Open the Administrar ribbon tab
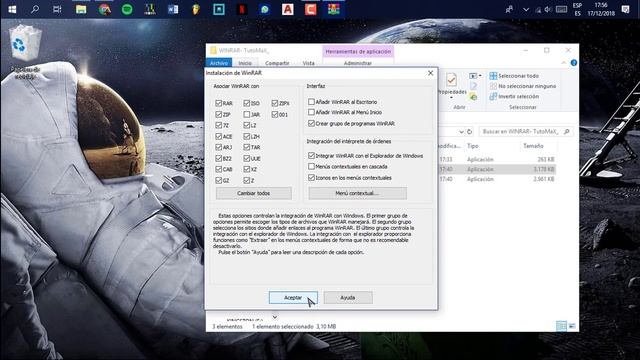The width and height of the screenshot is (640, 360). tap(358, 63)
